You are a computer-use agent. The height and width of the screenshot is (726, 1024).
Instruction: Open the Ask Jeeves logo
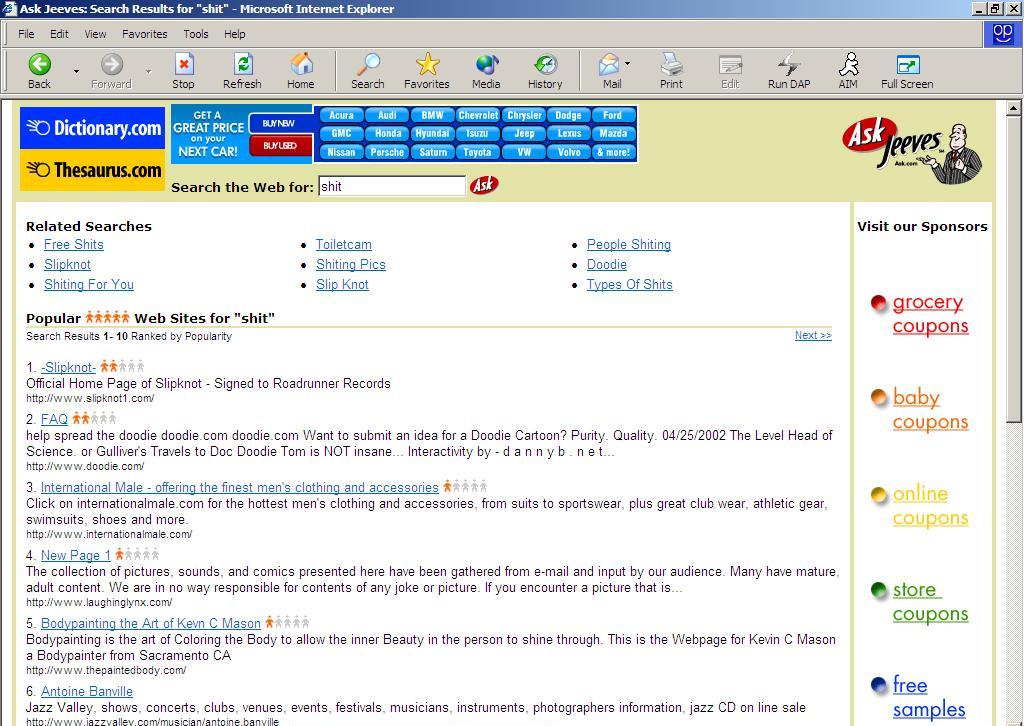[x=912, y=151]
